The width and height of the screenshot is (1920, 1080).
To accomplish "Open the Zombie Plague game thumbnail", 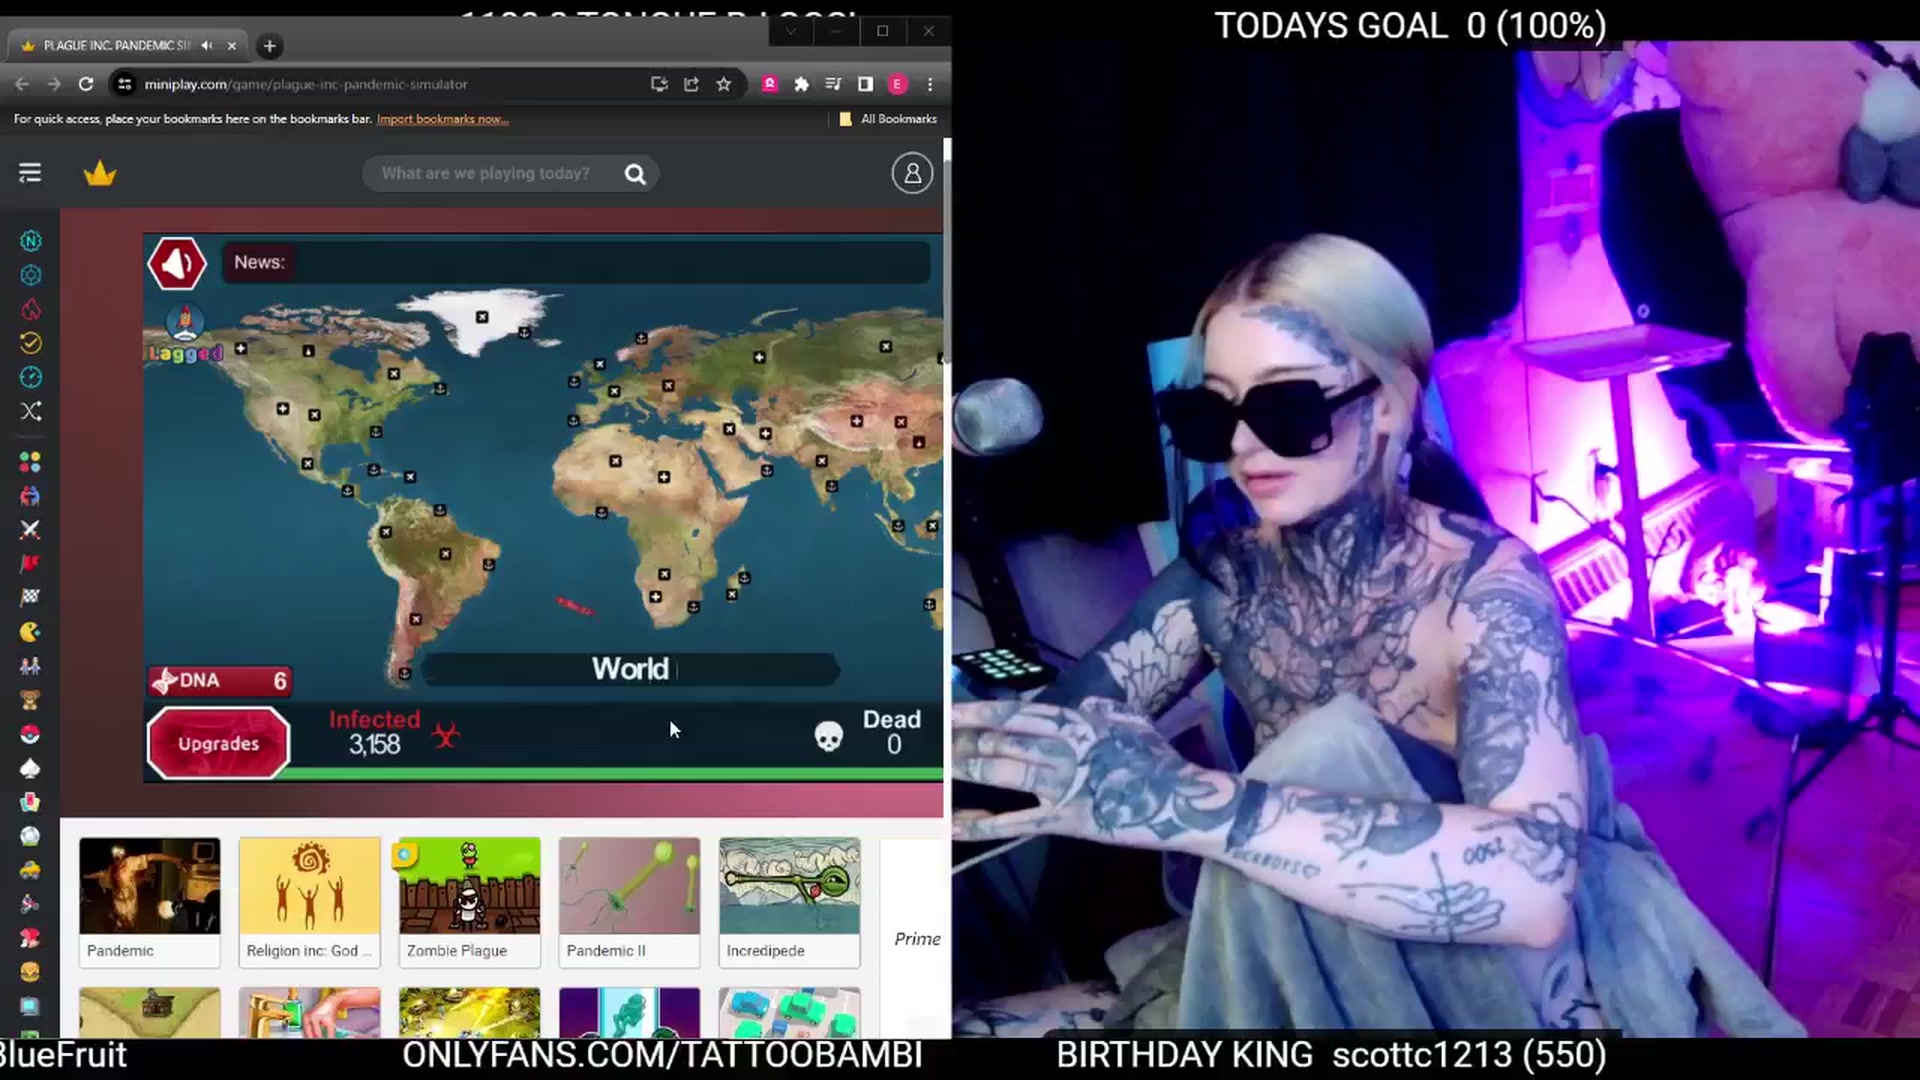I will [470, 902].
